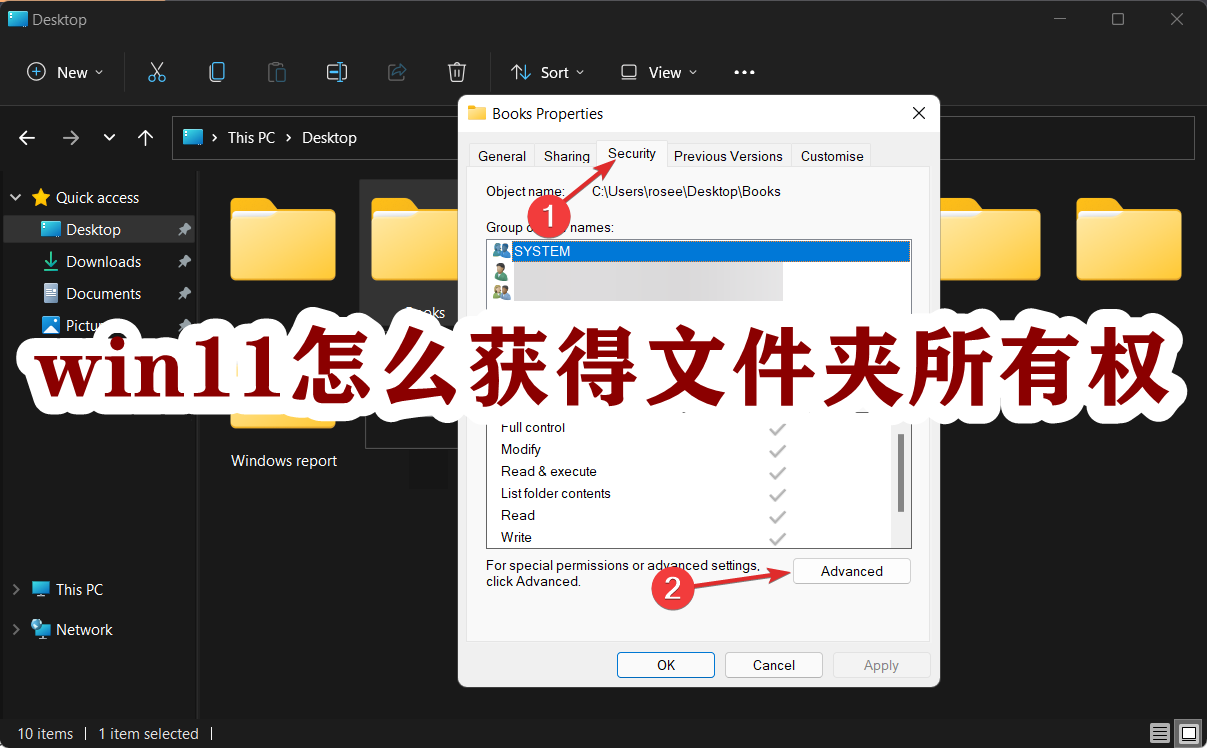Screen dimensions: 1207x748
Task: Click the Copy icon in toolbar
Action: point(216,72)
